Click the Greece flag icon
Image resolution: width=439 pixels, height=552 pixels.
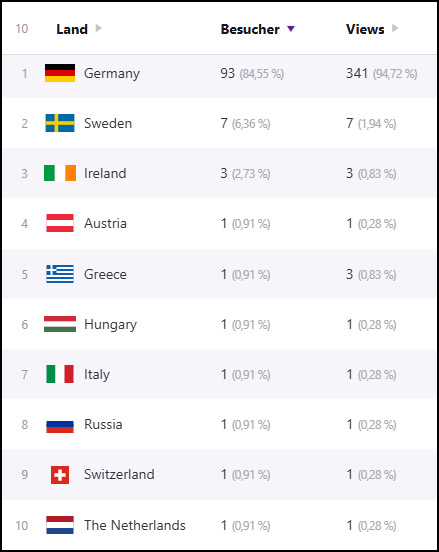pos(60,274)
